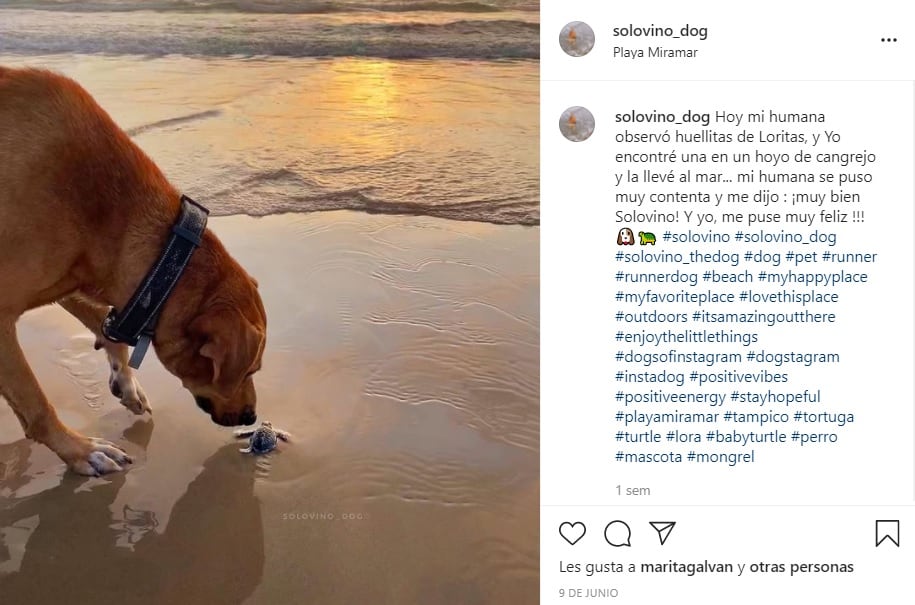Share the post via paper plane icon

[x=662, y=533]
